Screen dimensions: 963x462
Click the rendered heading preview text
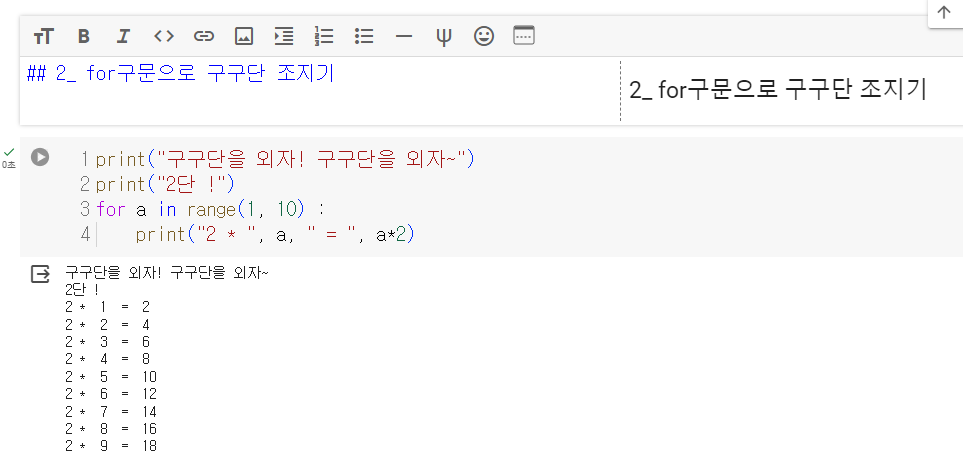(778, 90)
